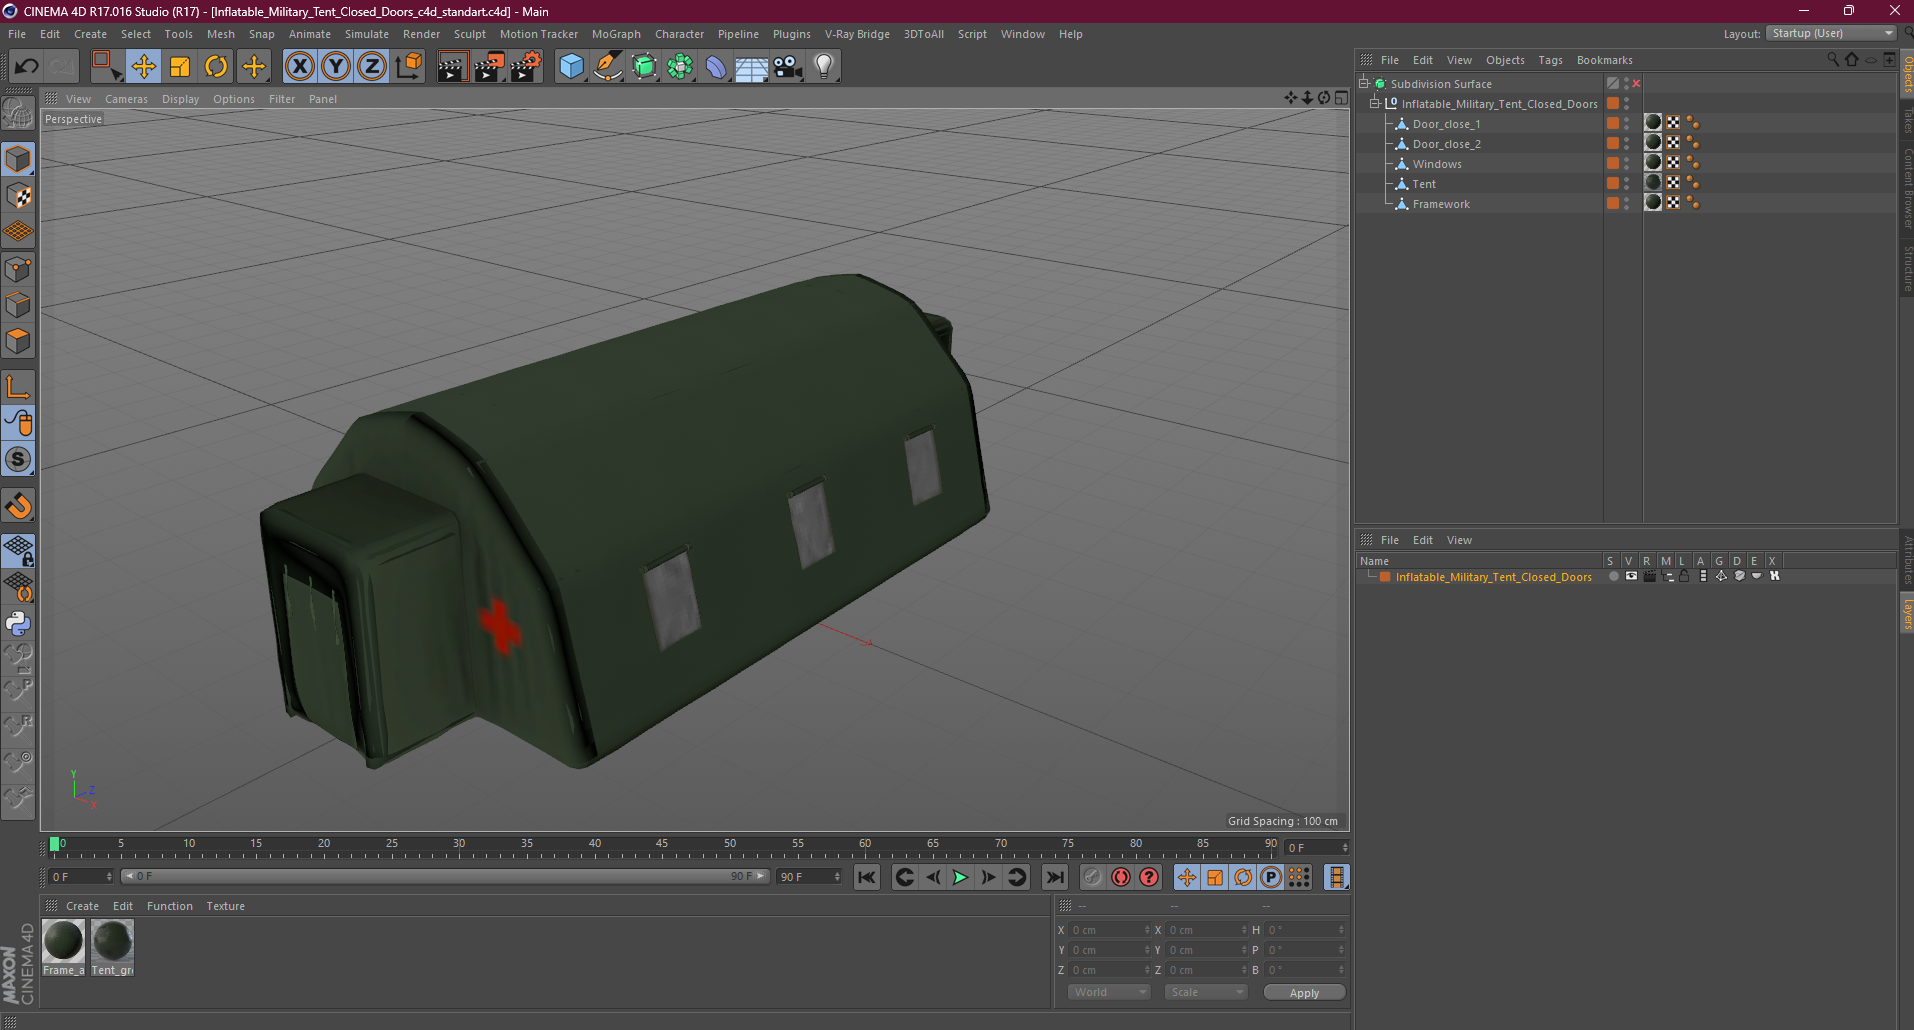The image size is (1914, 1030).
Task: Open the Layers side tab
Action: 1907,615
